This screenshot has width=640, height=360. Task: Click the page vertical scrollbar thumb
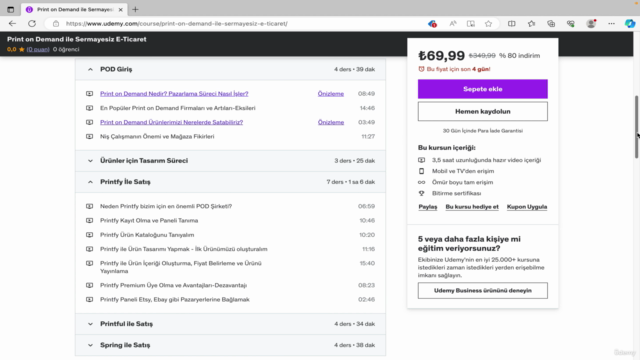click(636, 127)
